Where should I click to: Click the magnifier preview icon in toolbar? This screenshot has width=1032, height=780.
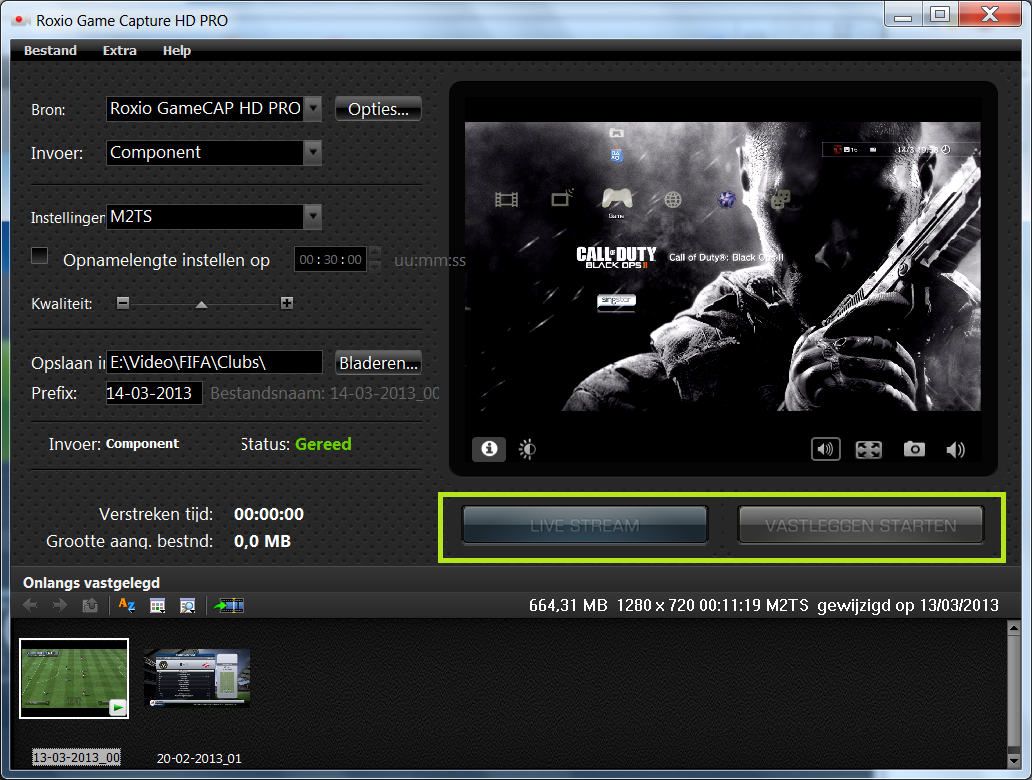pos(188,606)
